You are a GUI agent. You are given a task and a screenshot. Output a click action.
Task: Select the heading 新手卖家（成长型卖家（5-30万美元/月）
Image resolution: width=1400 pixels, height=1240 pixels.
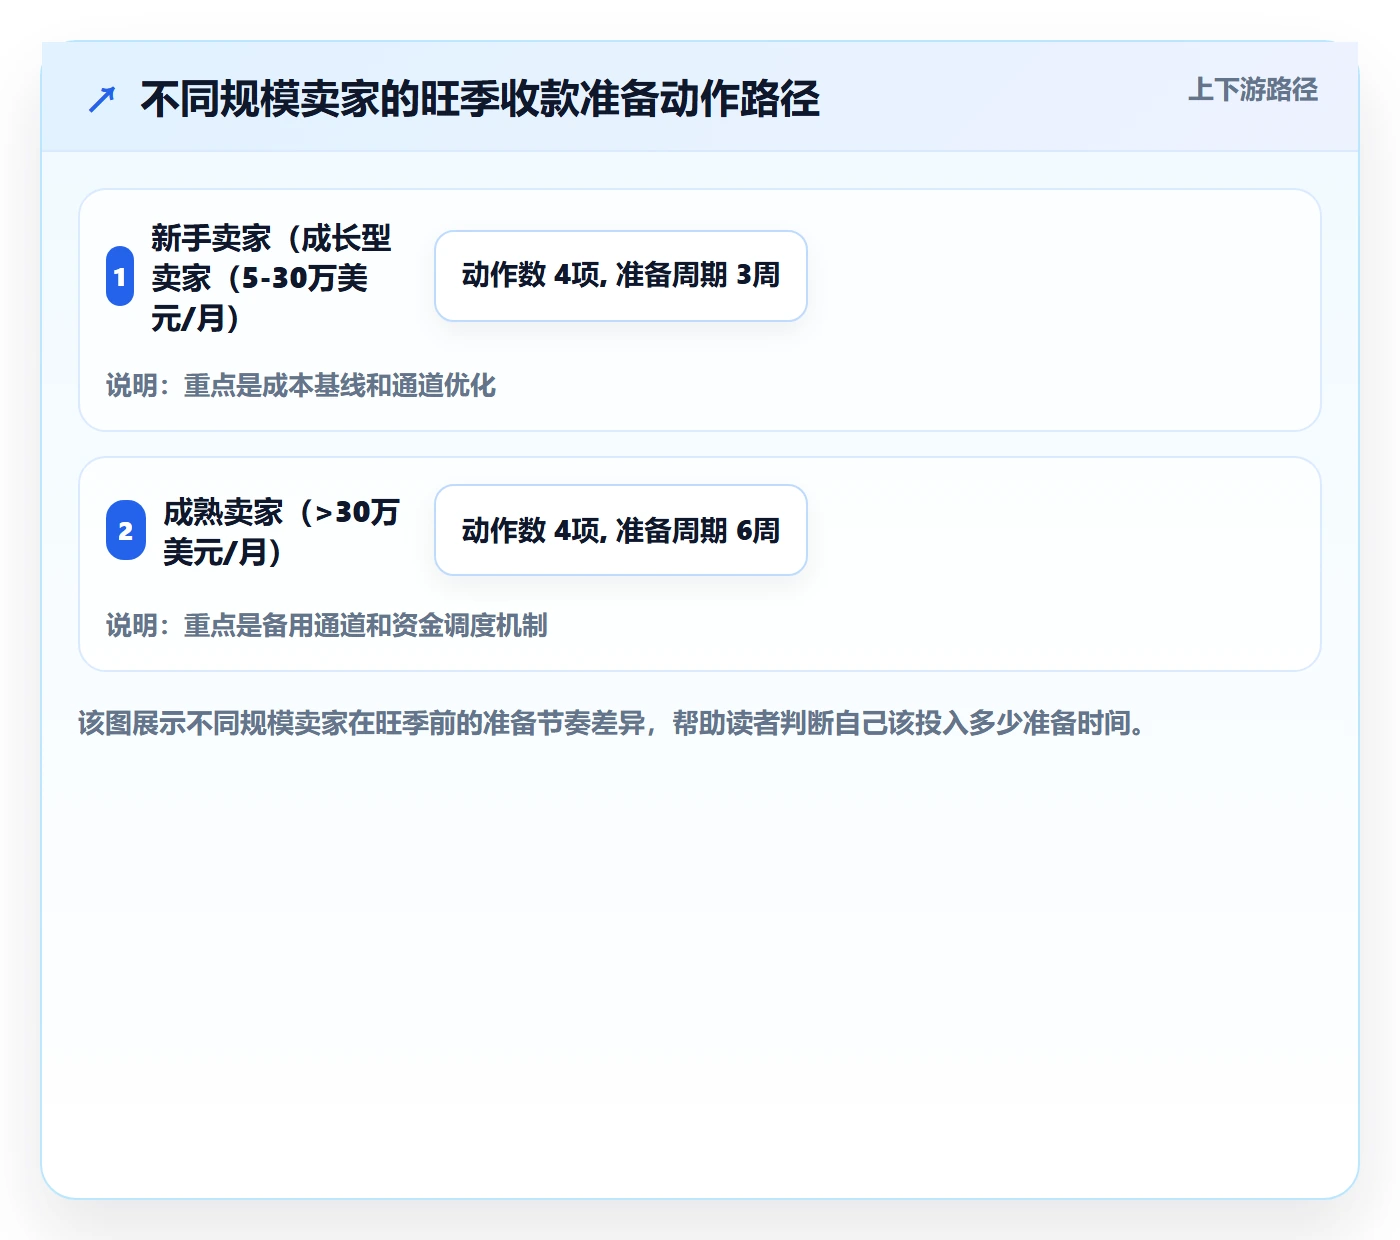271,278
